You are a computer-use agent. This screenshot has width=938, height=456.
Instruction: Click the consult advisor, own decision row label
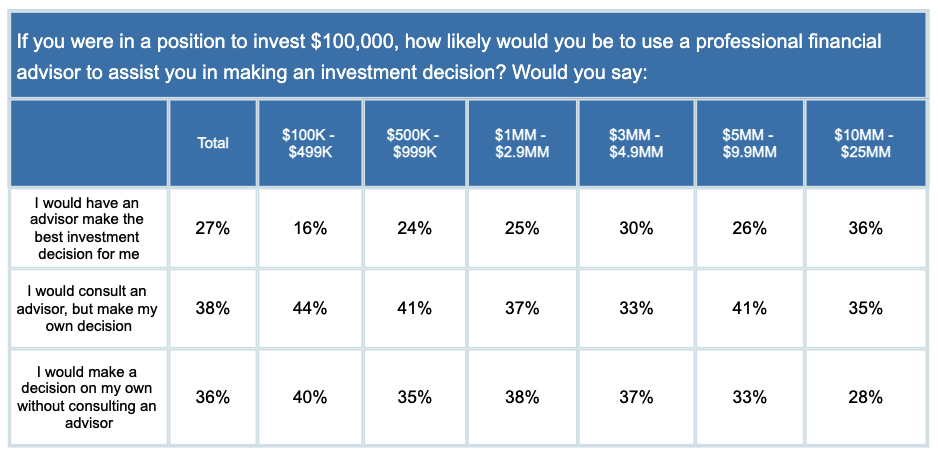pos(89,308)
